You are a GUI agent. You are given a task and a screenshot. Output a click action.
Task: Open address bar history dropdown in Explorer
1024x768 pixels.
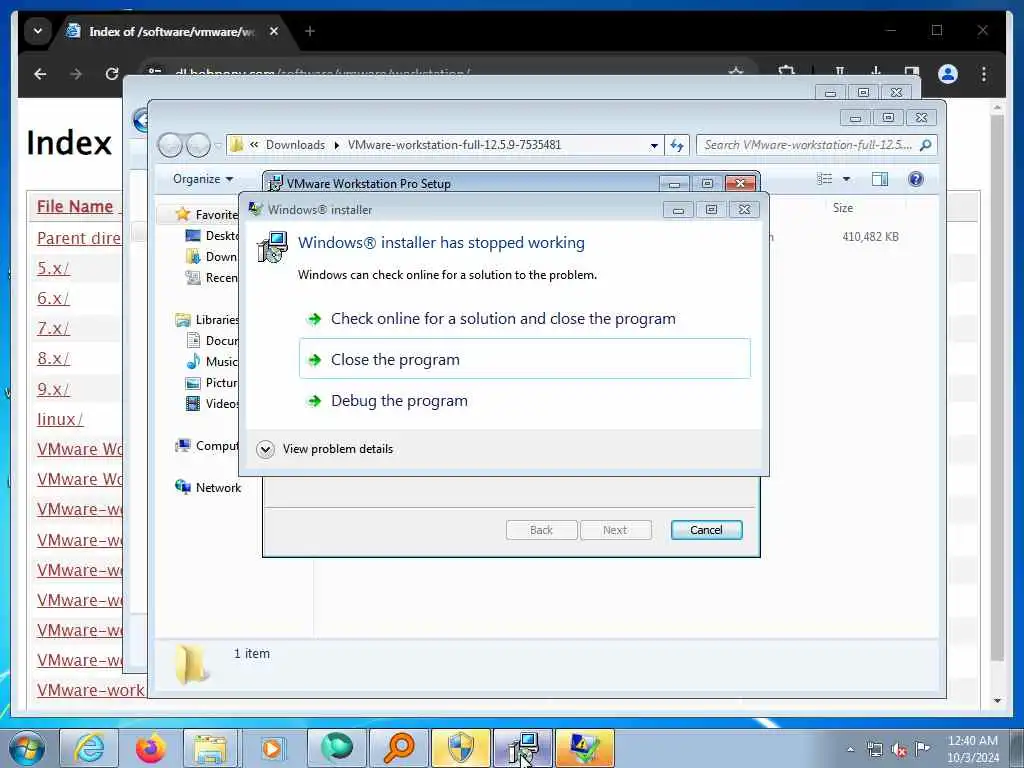click(654, 146)
